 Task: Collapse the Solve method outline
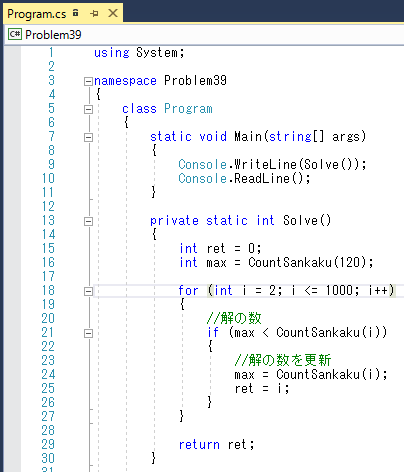point(88,221)
